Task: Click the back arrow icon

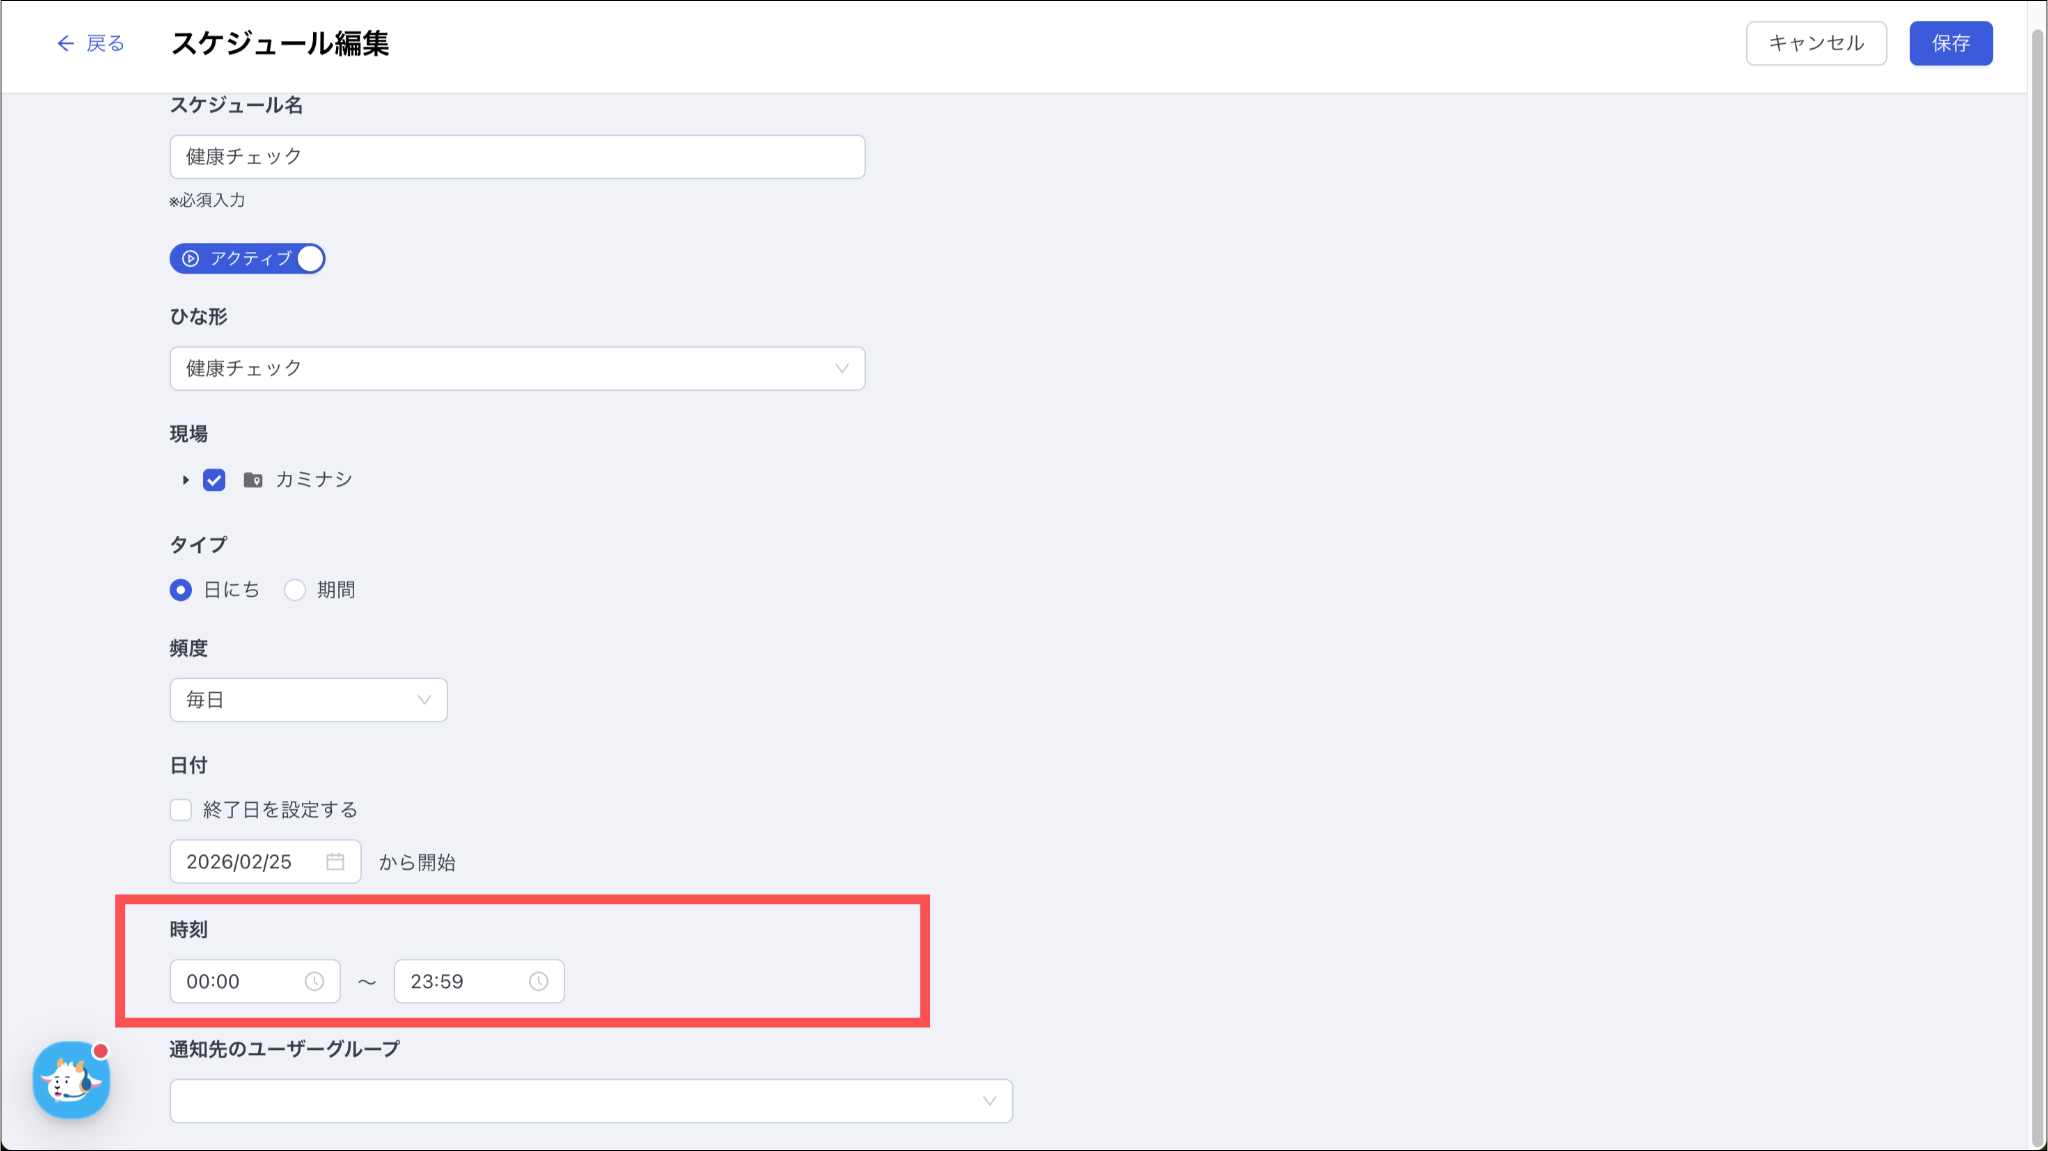Action: 65,43
